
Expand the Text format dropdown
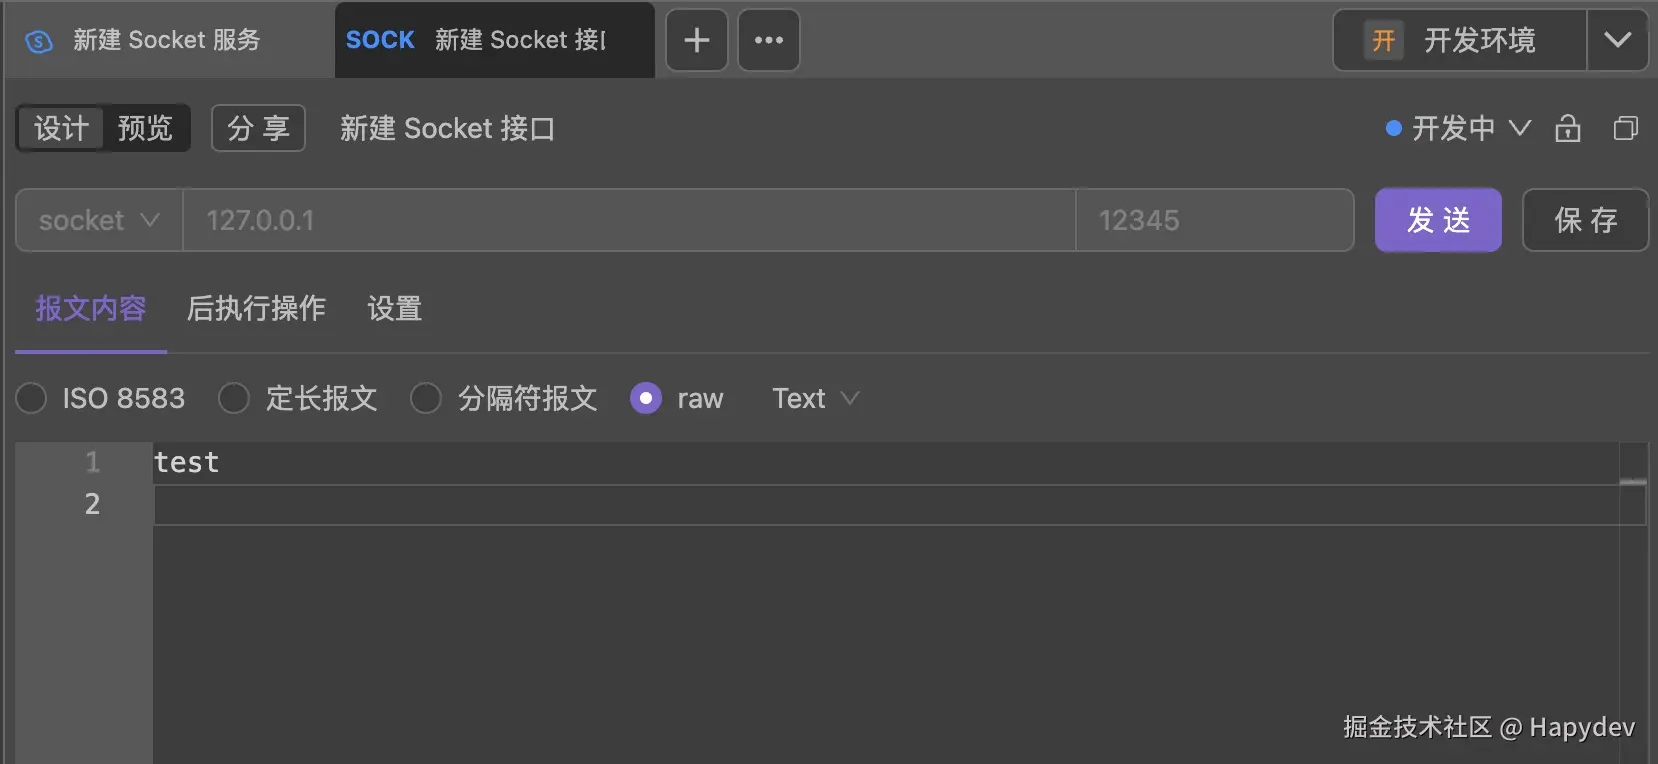coord(815,398)
